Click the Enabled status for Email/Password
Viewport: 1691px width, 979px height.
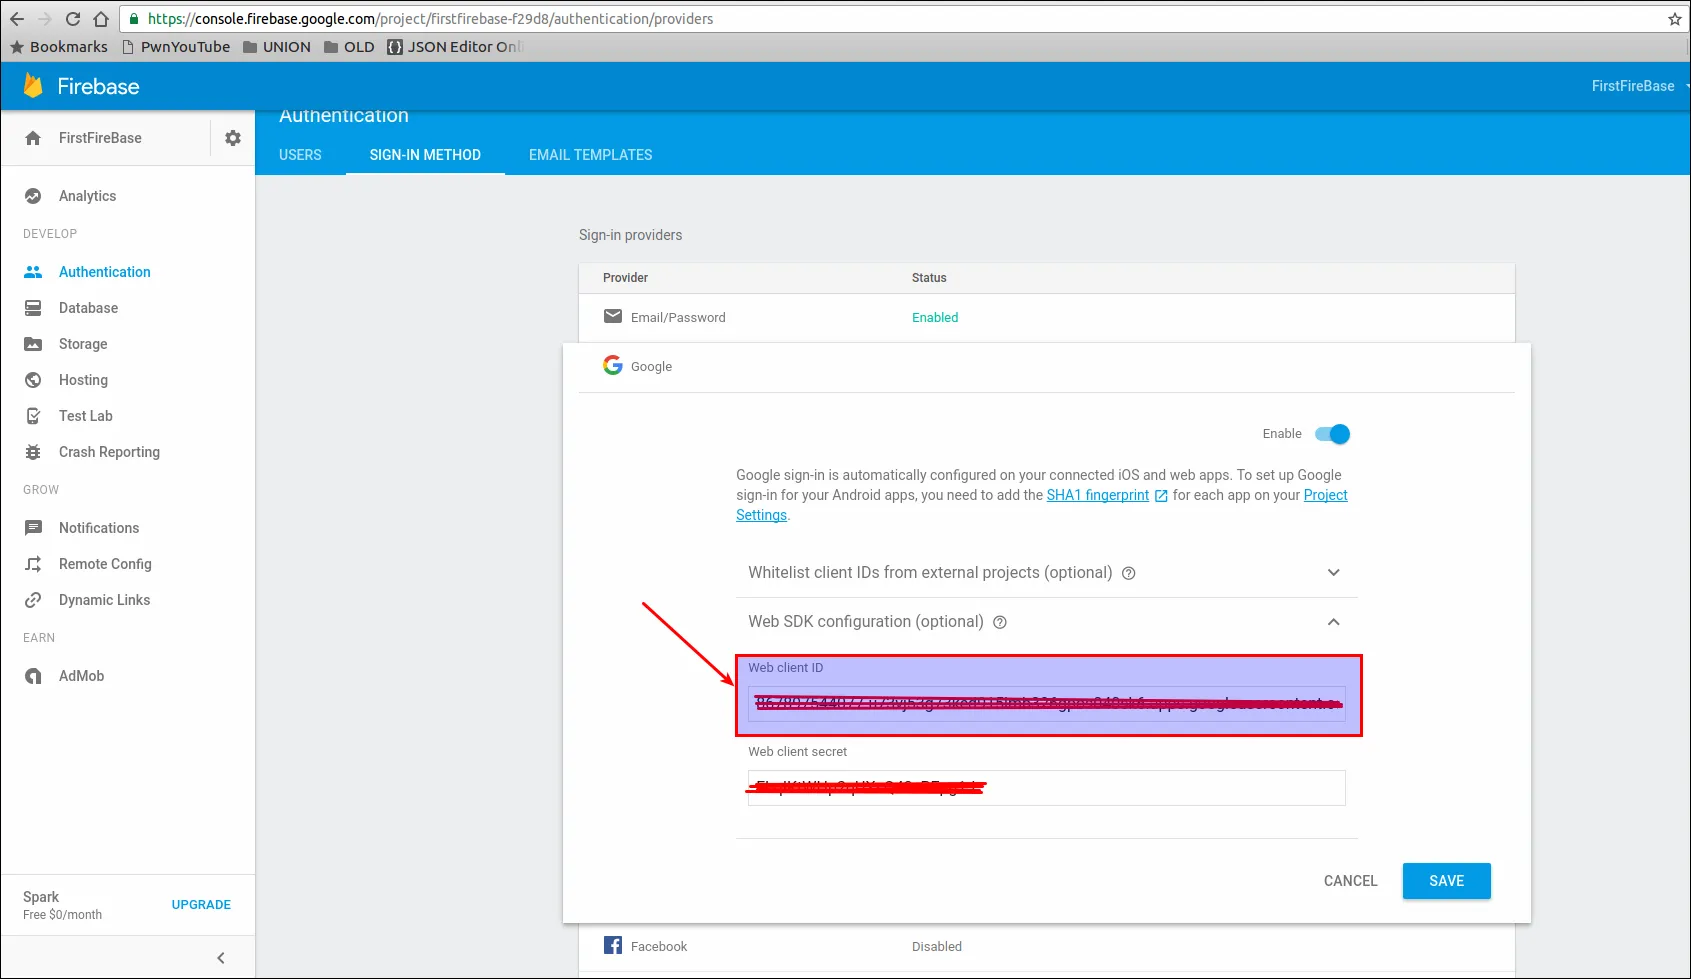(x=935, y=318)
